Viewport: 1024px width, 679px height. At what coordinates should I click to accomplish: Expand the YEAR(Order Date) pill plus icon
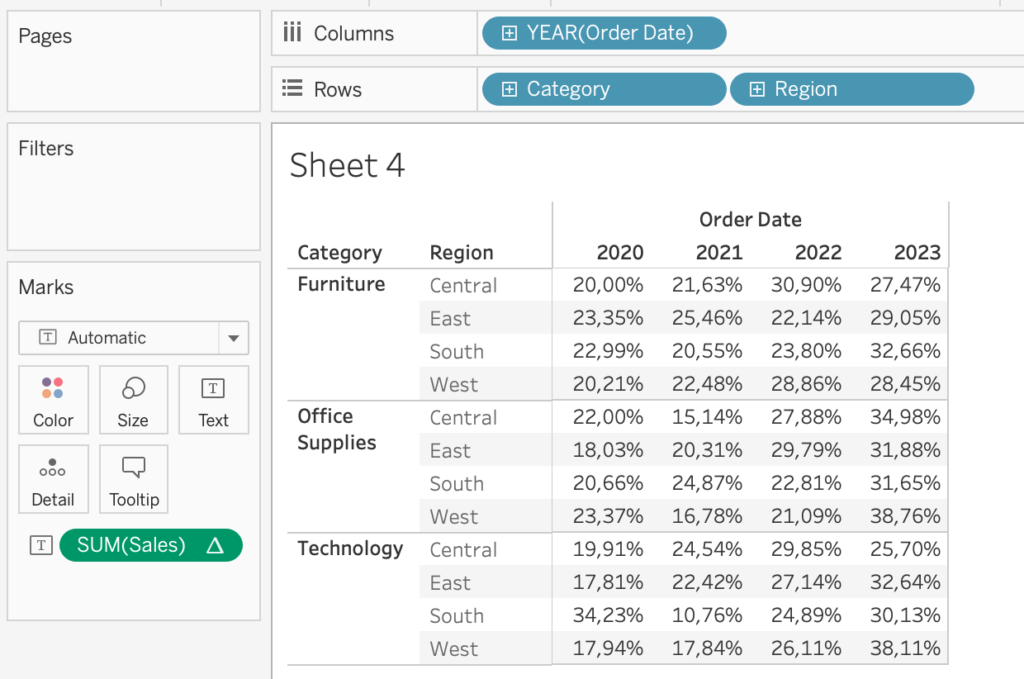pos(509,33)
